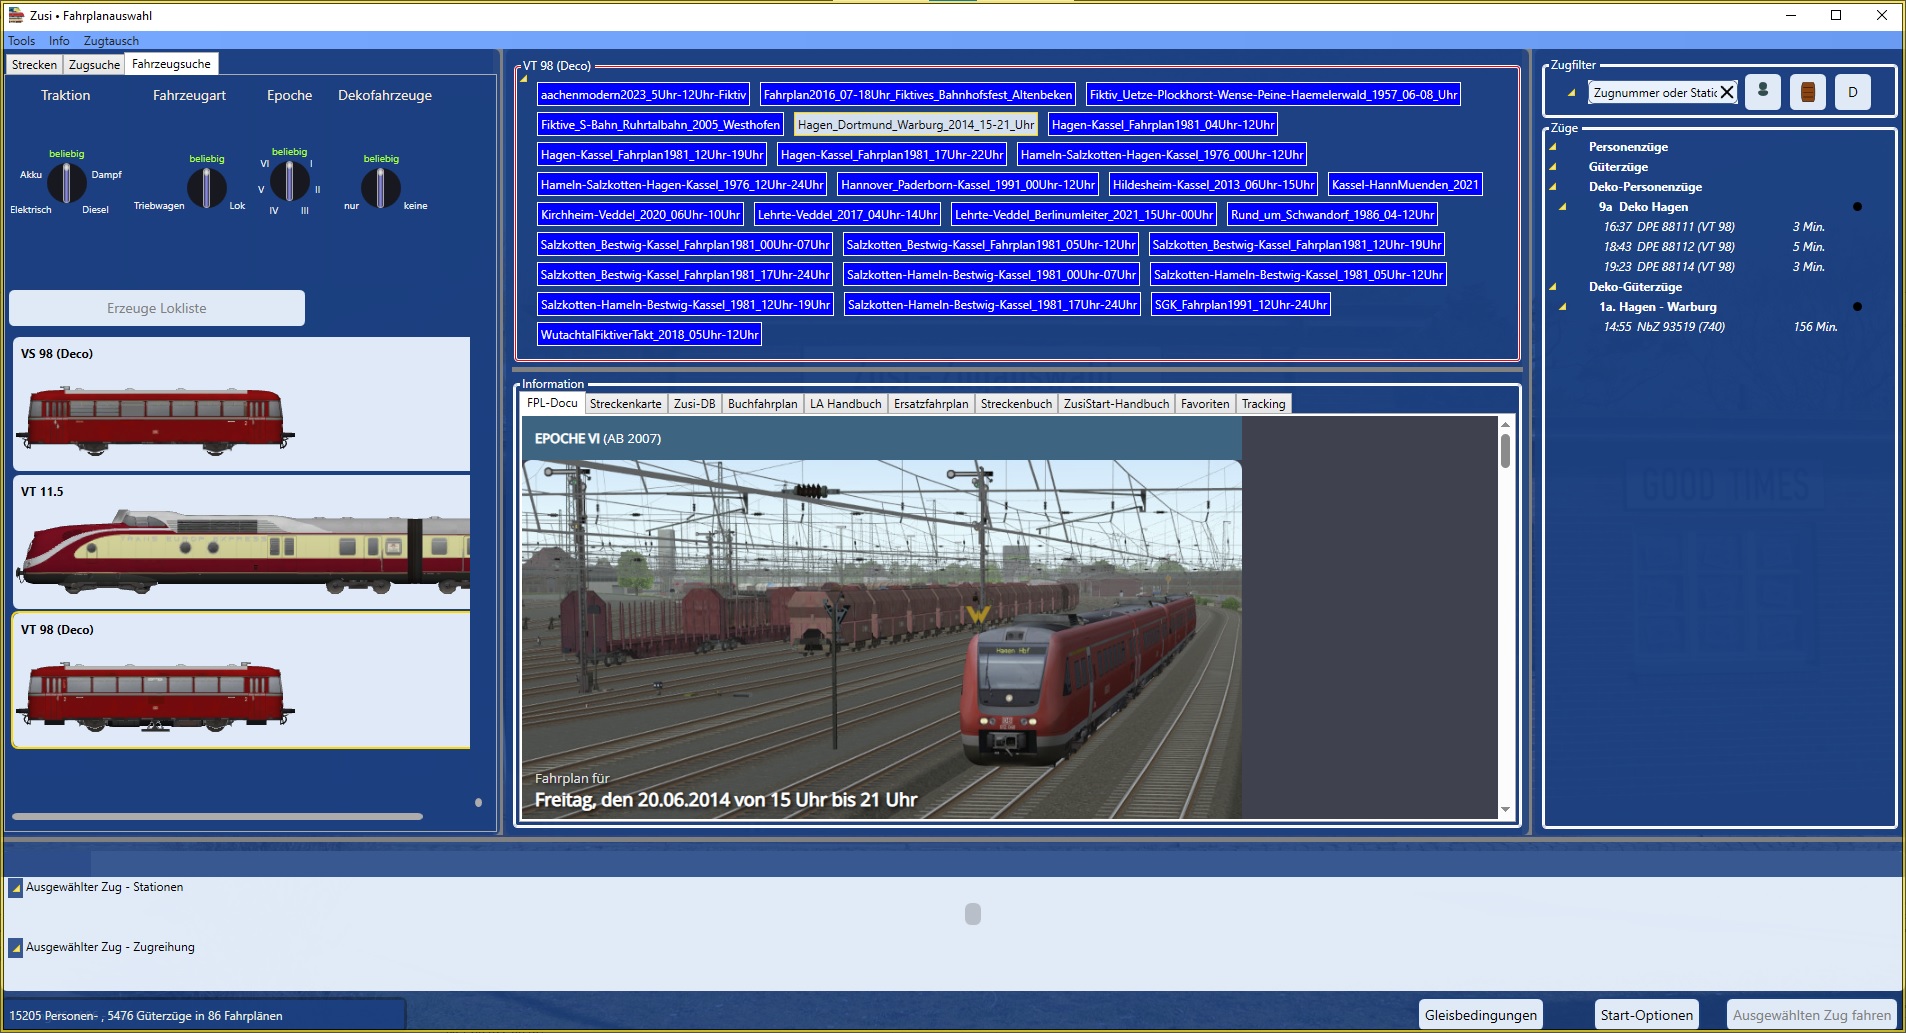Click the passenger train filter icon
This screenshot has width=1906, height=1033.
tap(1762, 92)
